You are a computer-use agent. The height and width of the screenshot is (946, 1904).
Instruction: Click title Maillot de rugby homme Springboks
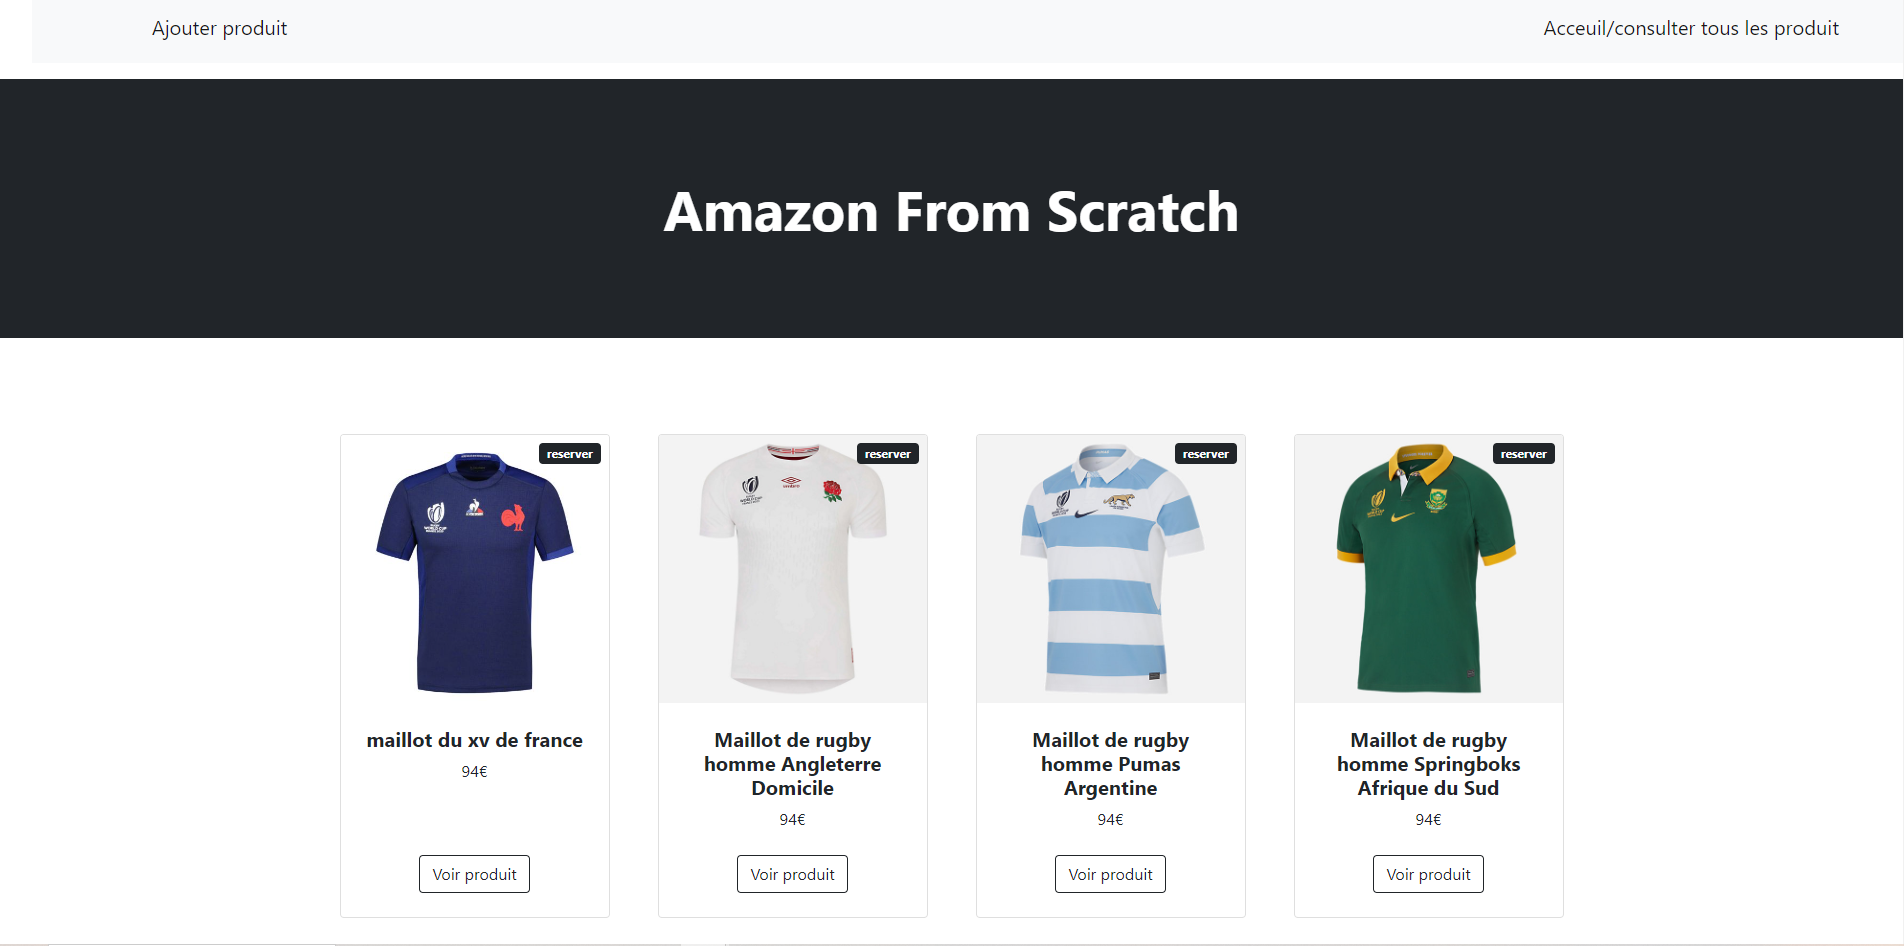(x=1428, y=764)
